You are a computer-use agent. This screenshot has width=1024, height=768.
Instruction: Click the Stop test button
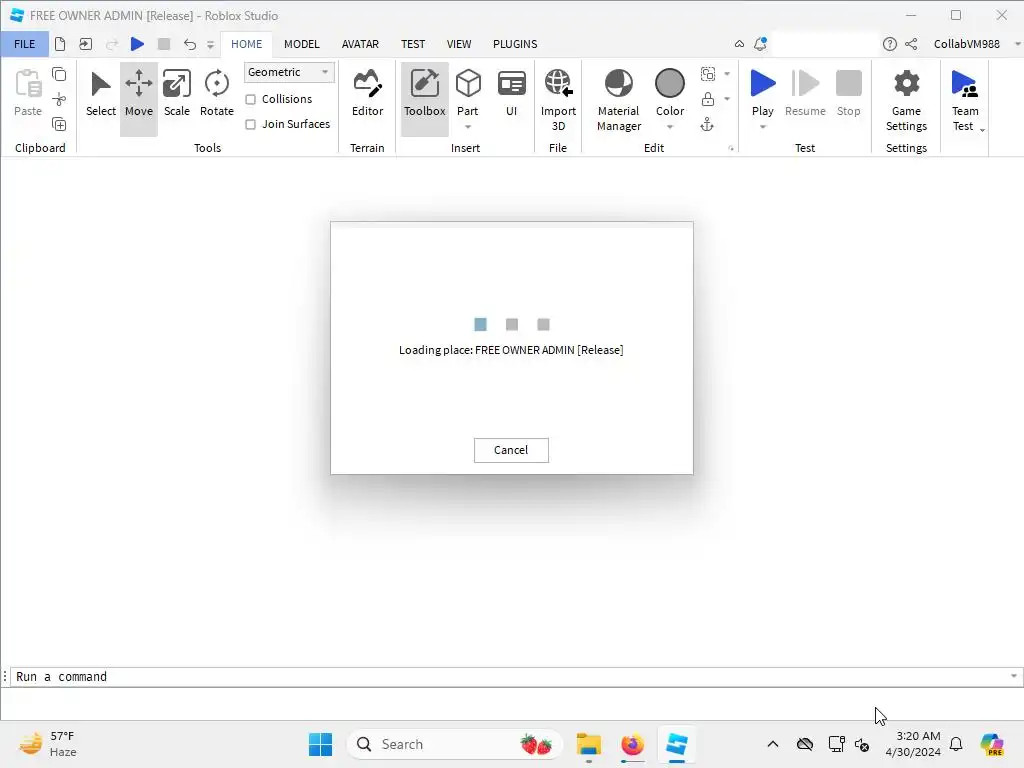[848, 93]
